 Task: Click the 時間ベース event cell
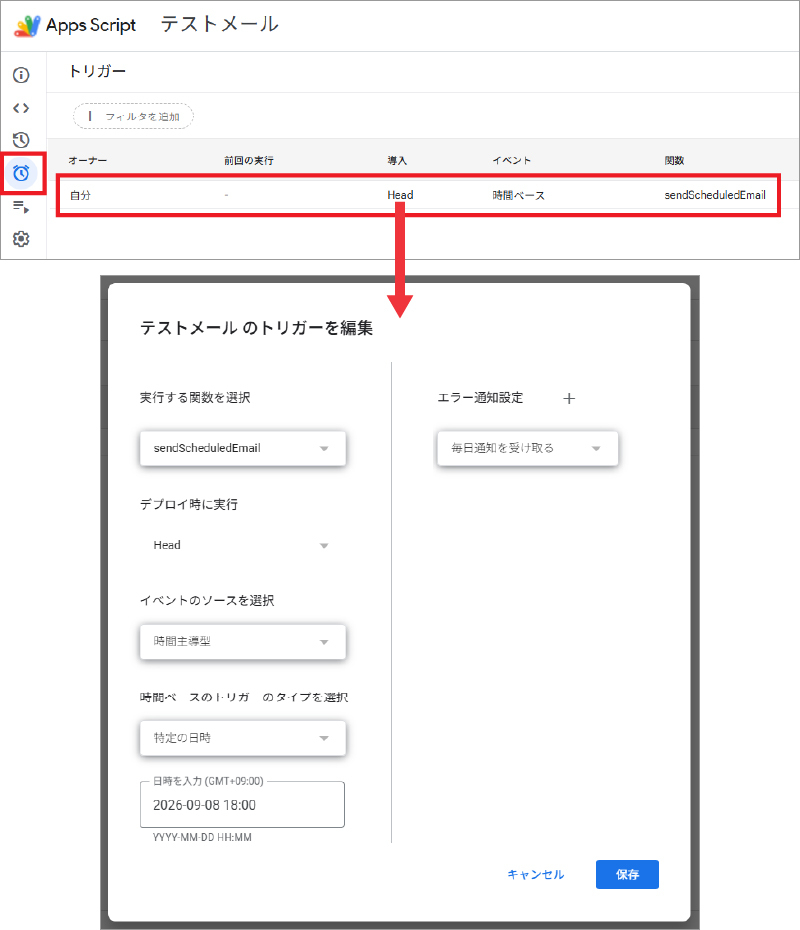(518, 195)
